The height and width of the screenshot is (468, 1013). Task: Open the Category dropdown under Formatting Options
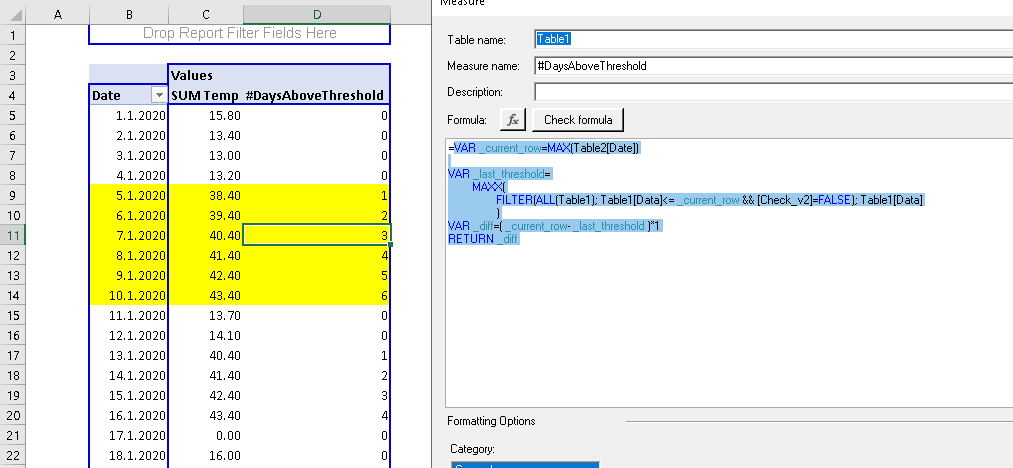[525, 465]
